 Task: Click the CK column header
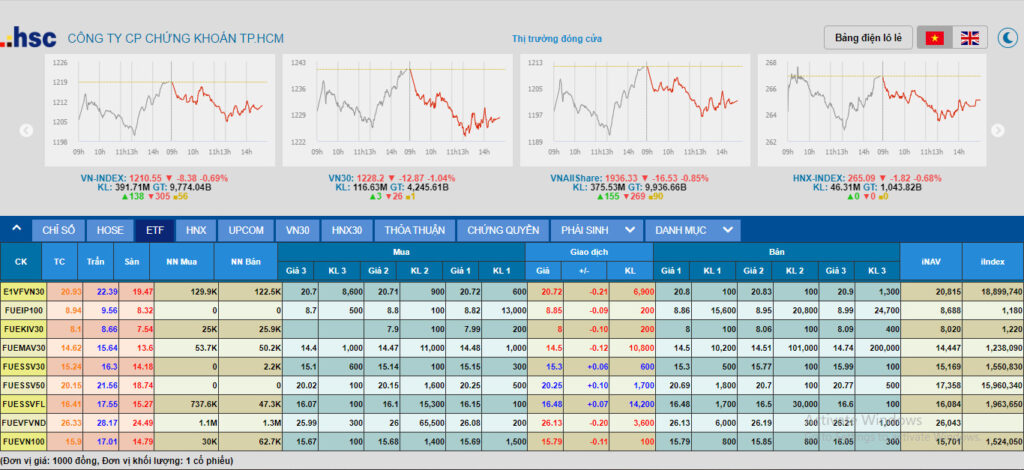[21, 261]
